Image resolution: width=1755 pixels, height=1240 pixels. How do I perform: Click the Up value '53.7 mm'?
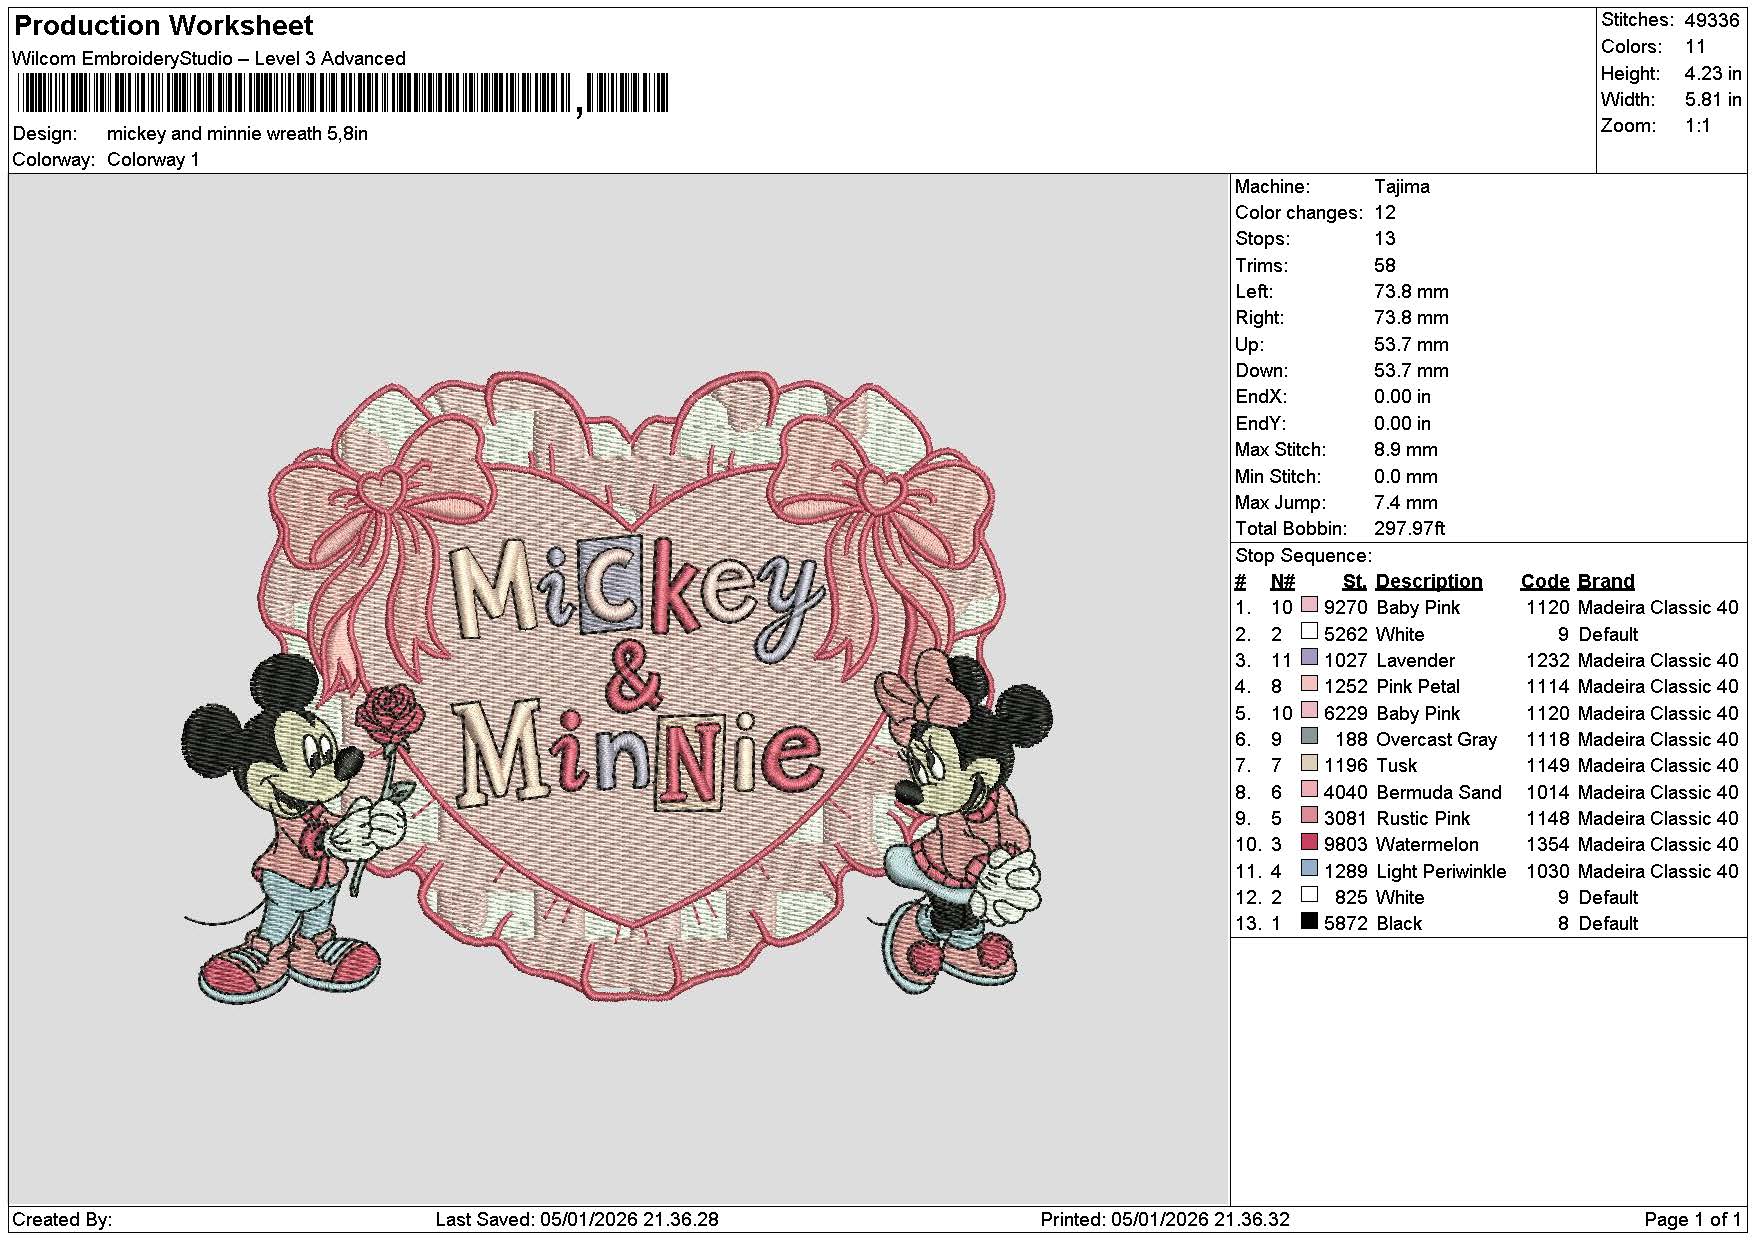tap(1411, 344)
